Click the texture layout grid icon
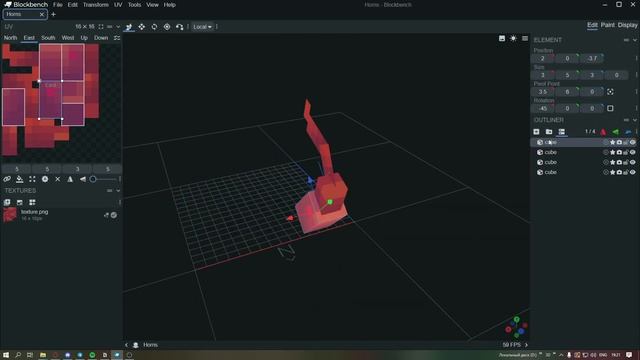Image resolution: width=640 pixels, height=360 pixels. pos(32,202)
